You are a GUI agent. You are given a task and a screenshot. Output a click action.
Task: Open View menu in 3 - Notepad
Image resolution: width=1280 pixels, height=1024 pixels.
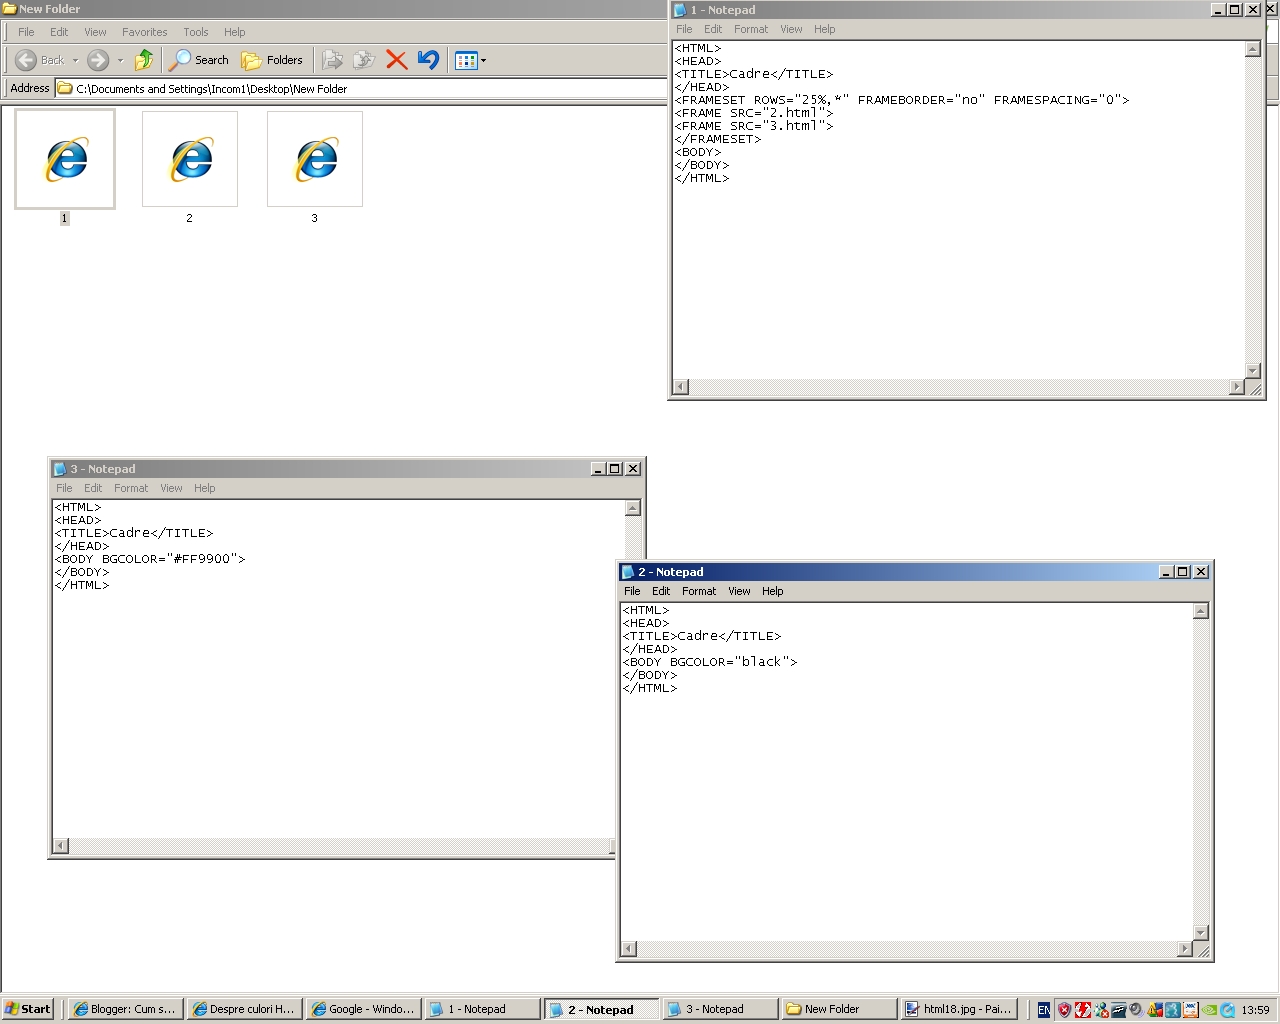coord(171,488)
